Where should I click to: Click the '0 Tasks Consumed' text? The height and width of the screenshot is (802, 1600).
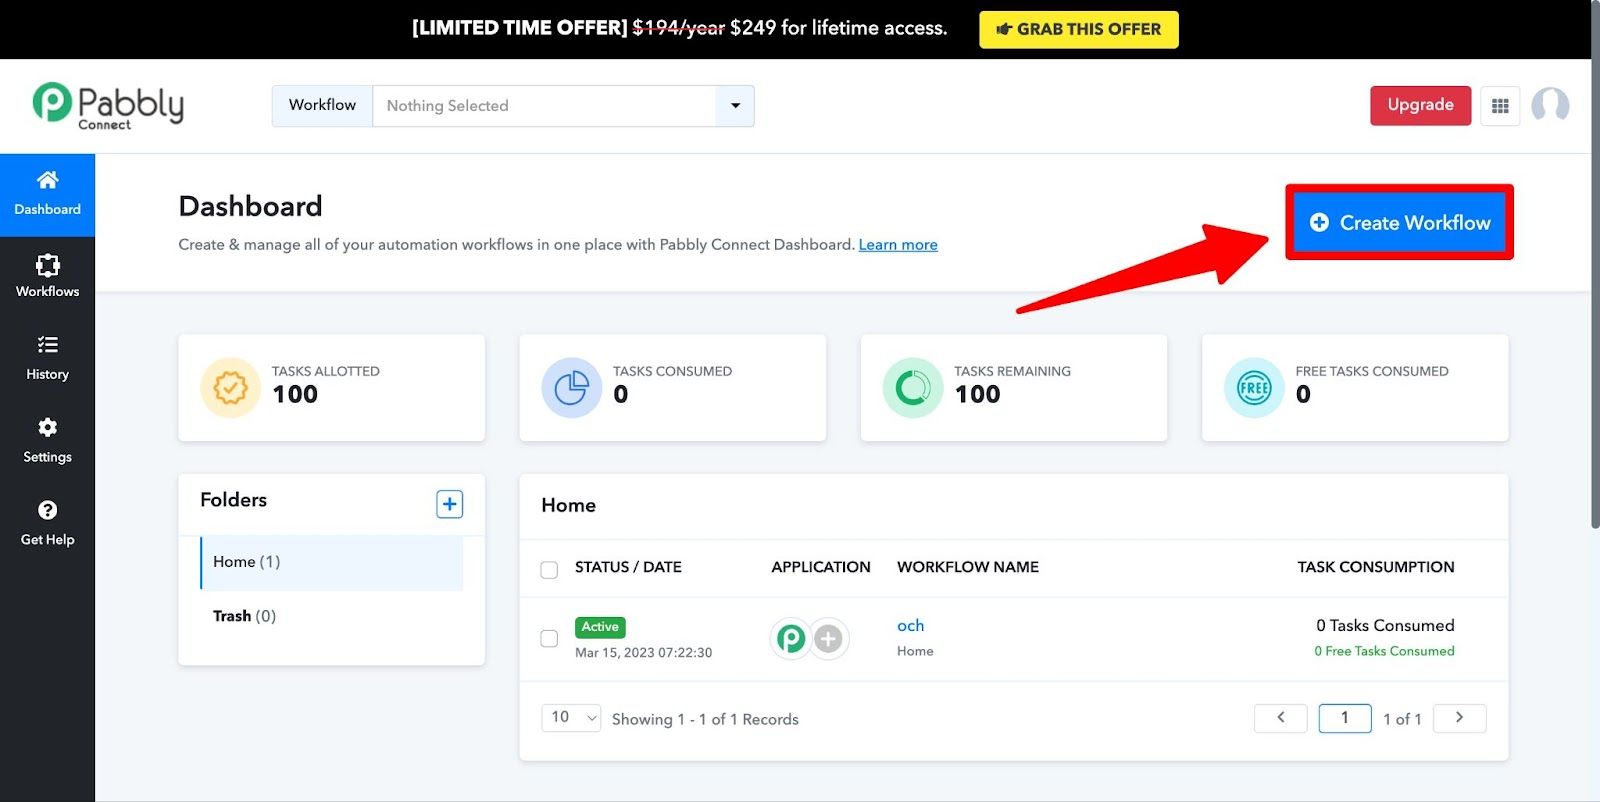[x=1385, y=626]
